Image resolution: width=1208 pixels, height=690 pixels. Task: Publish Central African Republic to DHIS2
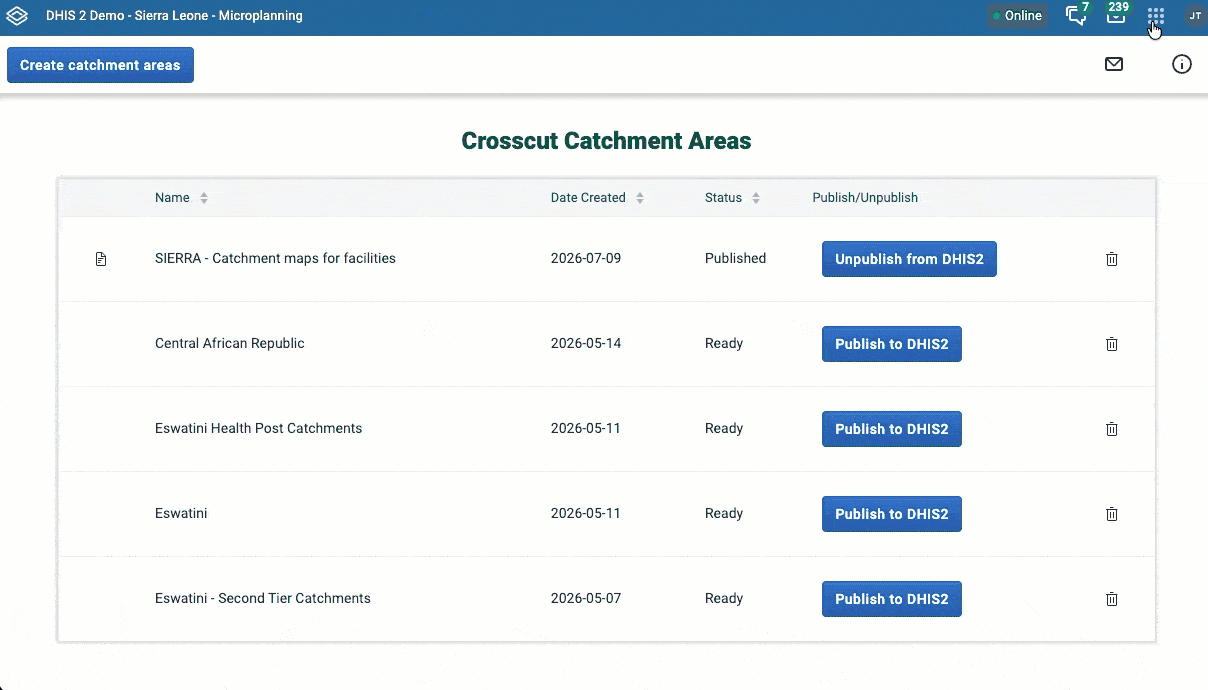[x=892, y=344]
